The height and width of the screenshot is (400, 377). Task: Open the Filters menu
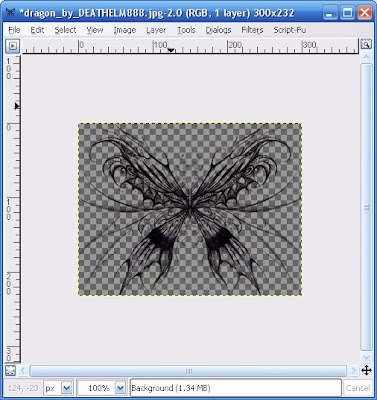point(252,30)
